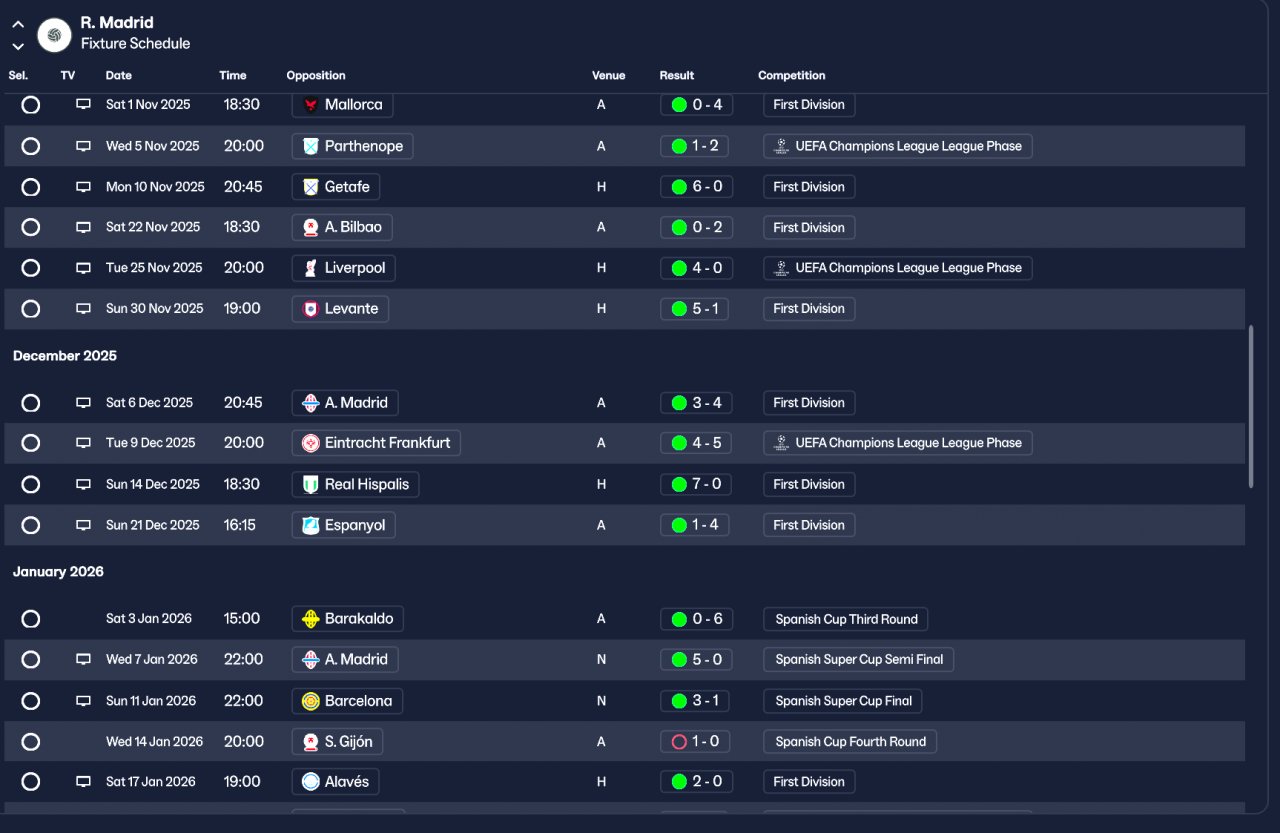Open the 0 - 4 result against Mallorca
The width and height of the screenshot is (1280, 833).
coord(697,104)
